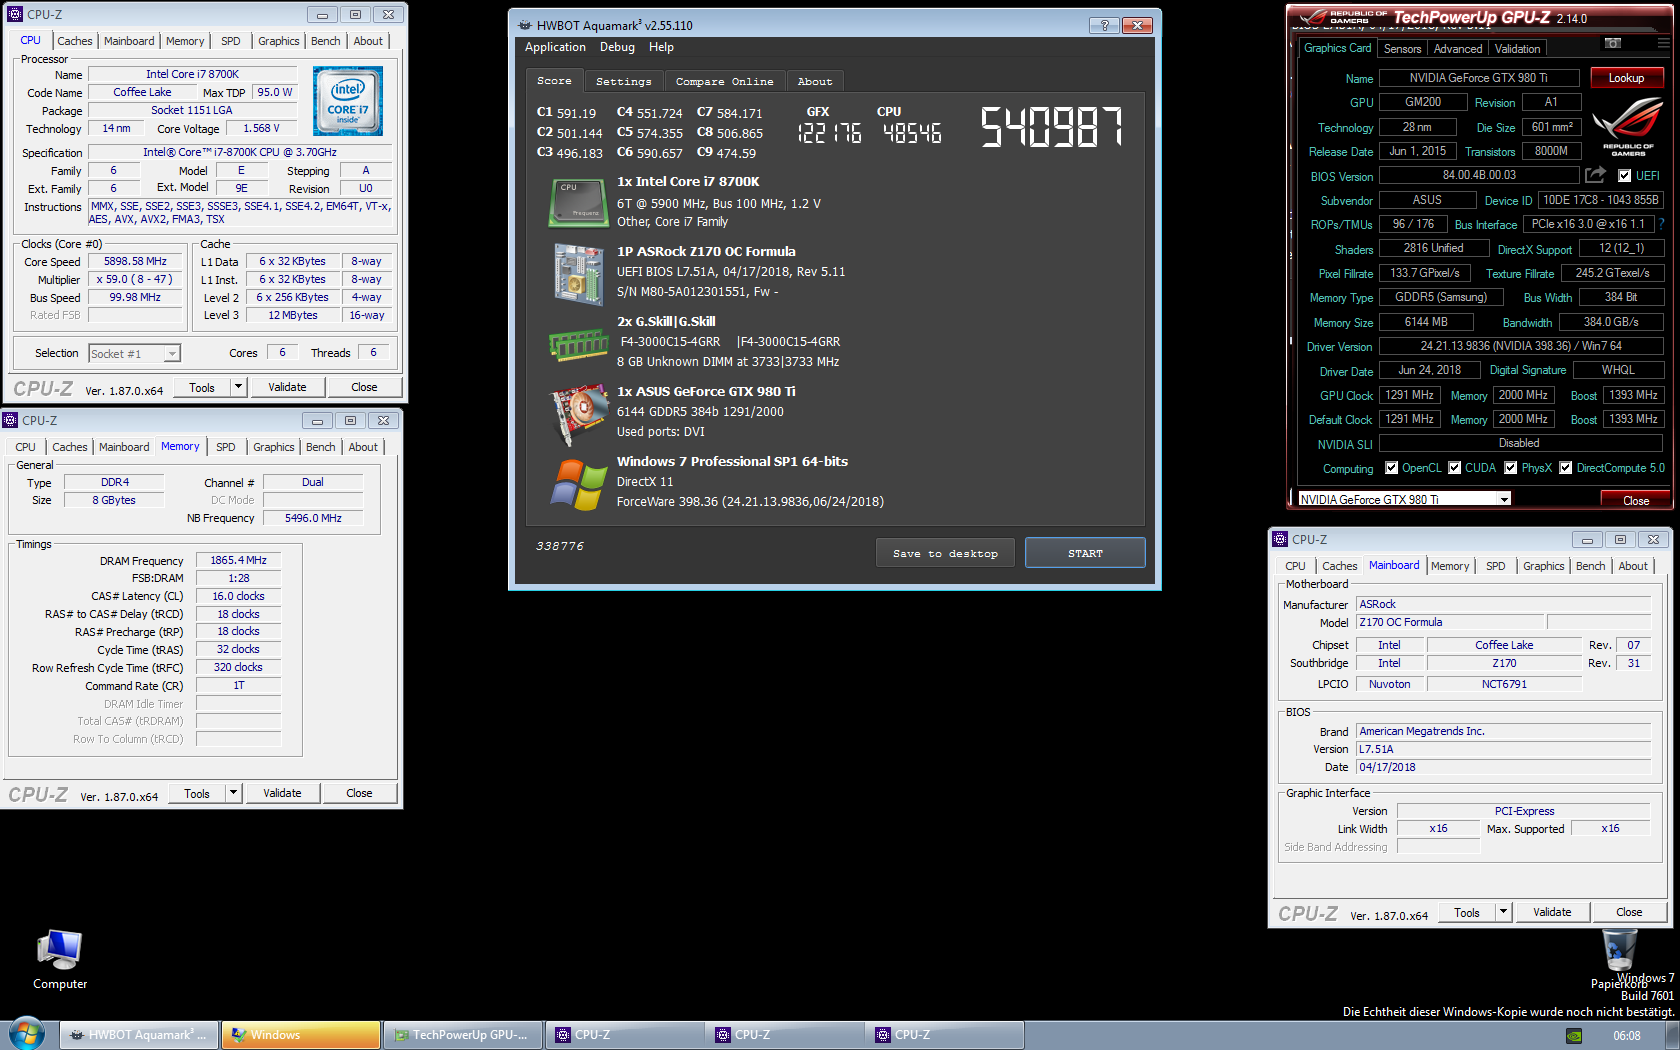Image resolution: width=1680 pixels, height=1050 pixels.
Task: Click the BIOS export share icon in GPU-Z
Action: click(1595, 175)
